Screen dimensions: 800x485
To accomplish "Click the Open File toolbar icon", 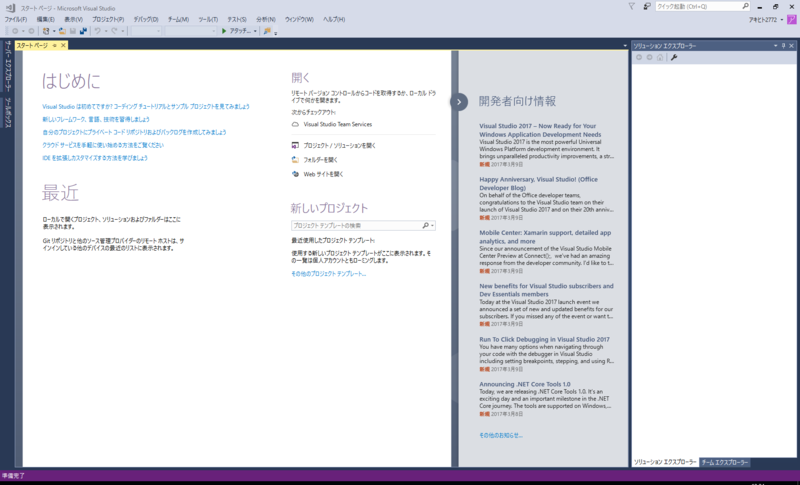I will [62, 31].
